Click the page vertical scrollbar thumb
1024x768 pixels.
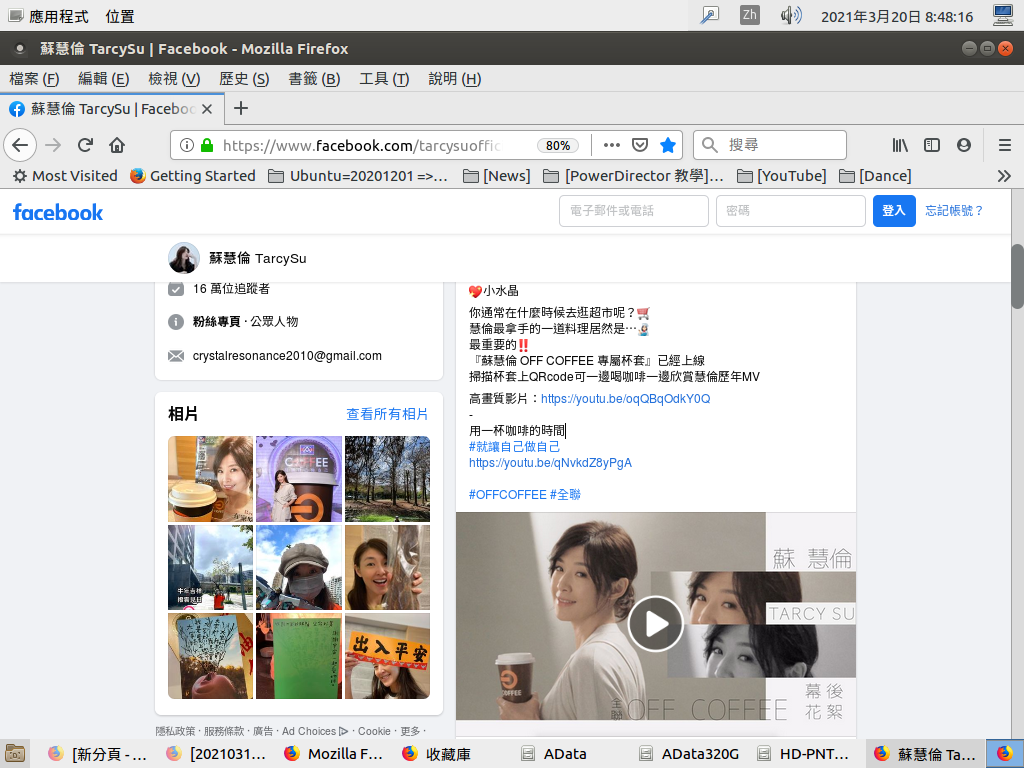click(x=1017, y=276)
